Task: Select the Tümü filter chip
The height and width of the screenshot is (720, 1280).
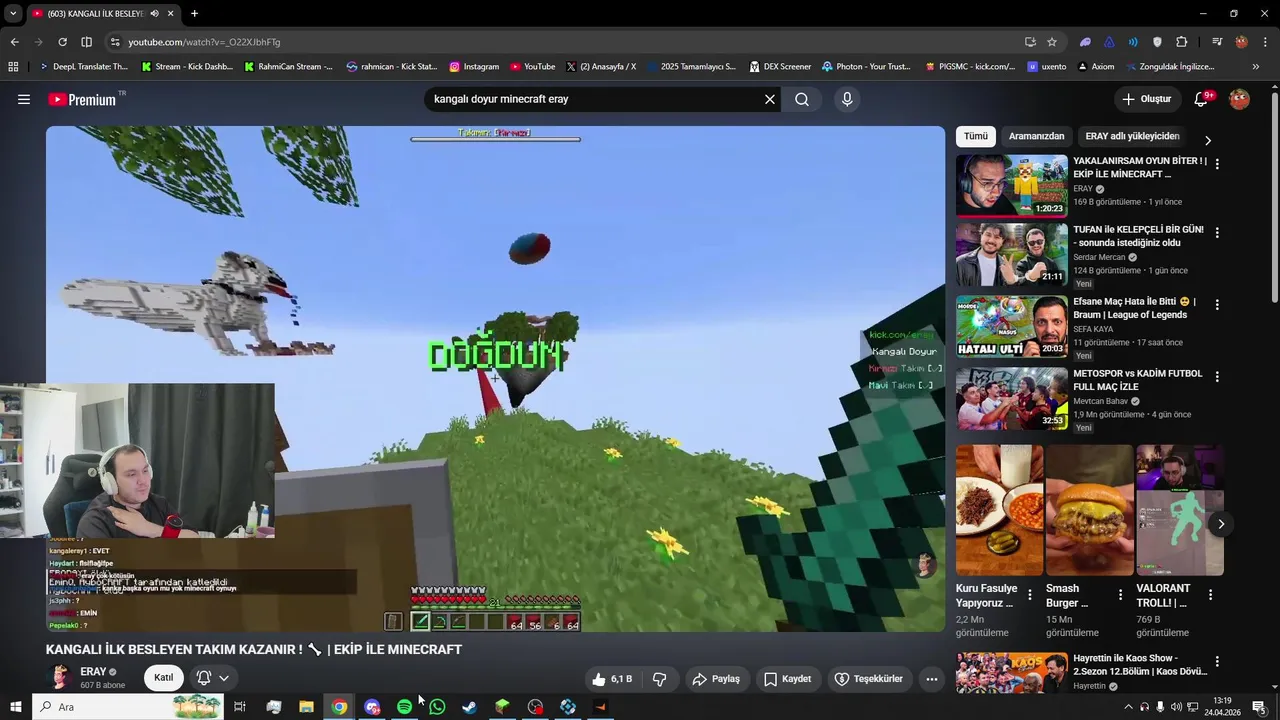Action: pos(976,136)
